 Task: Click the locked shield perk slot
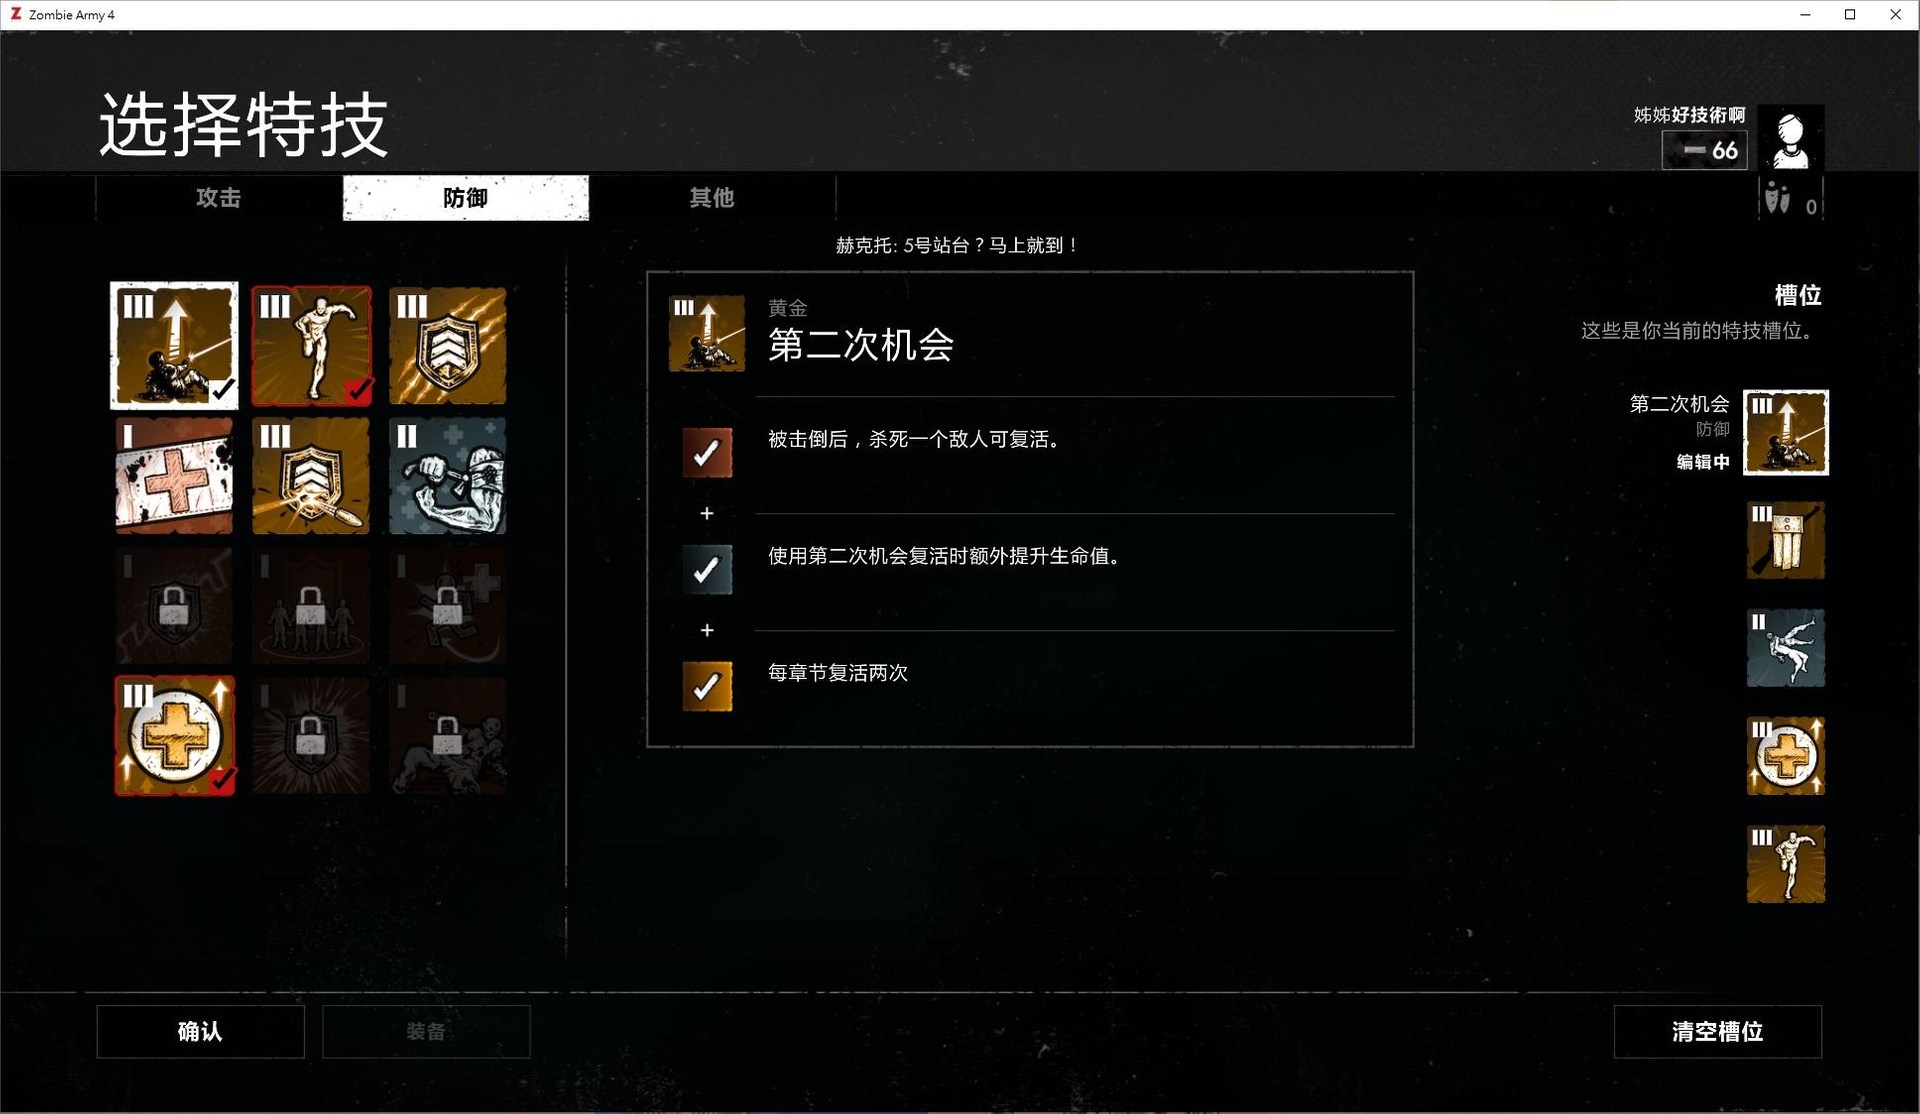pos(174,606)
